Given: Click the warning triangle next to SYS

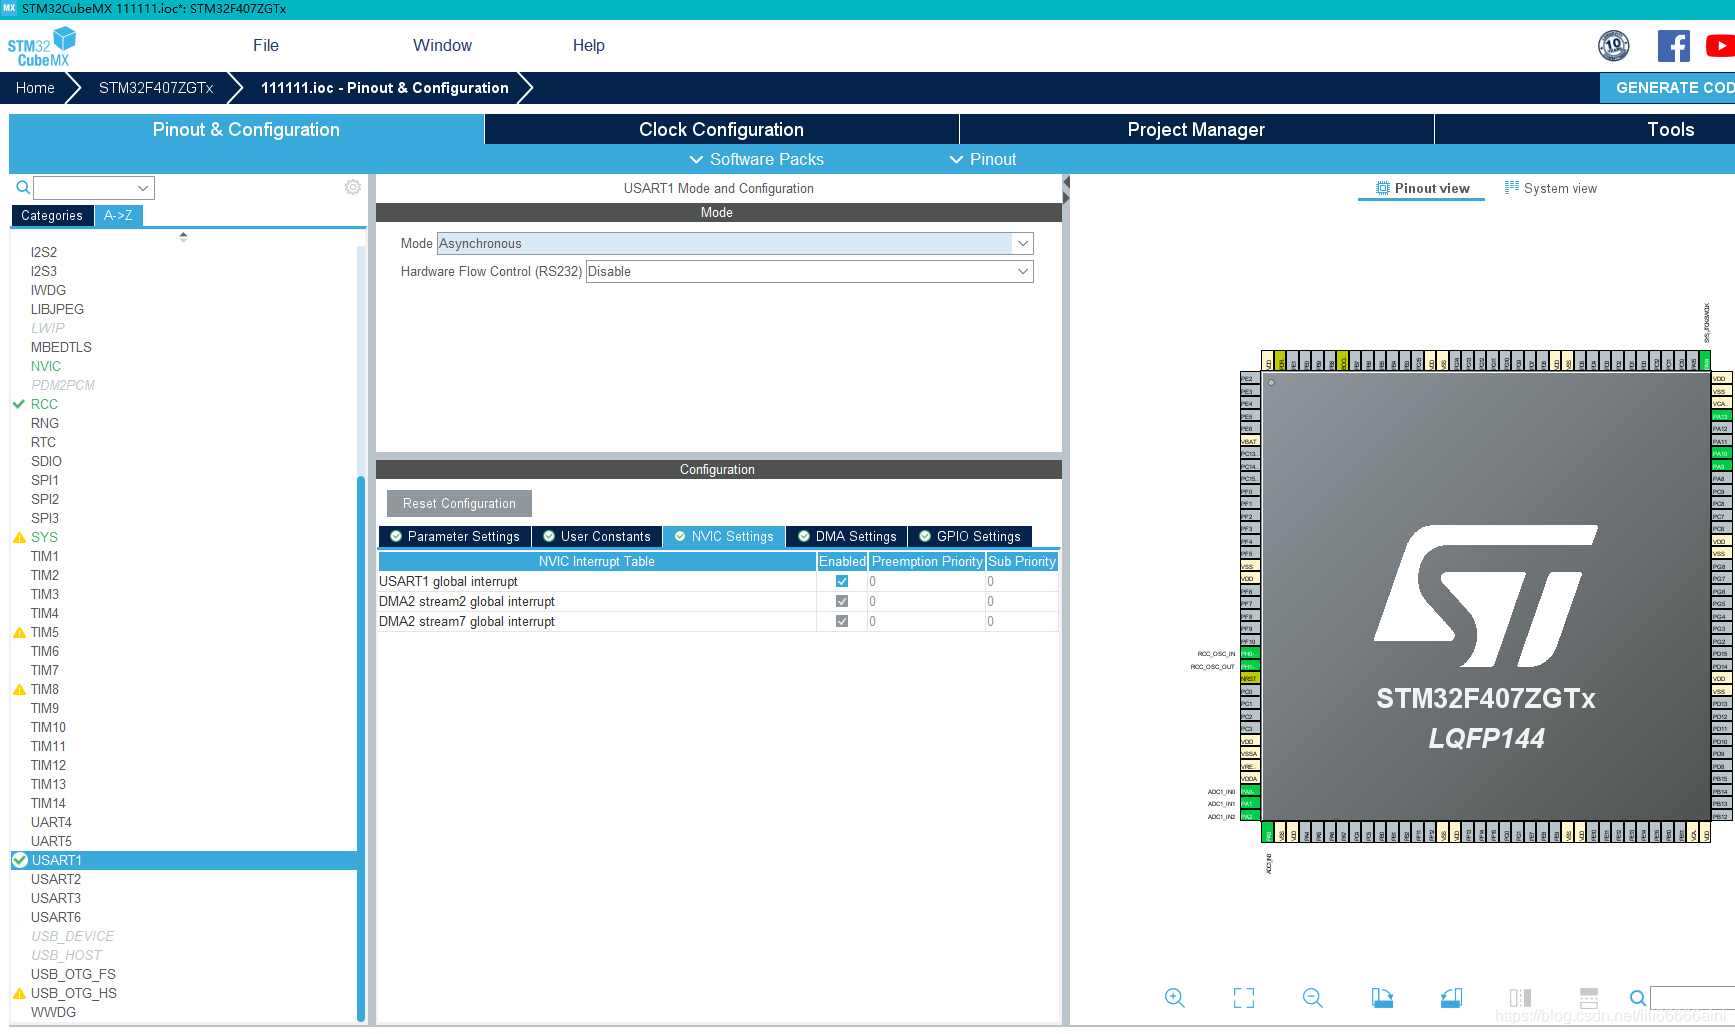Looking at the screenshot, I should pos(19,538).
